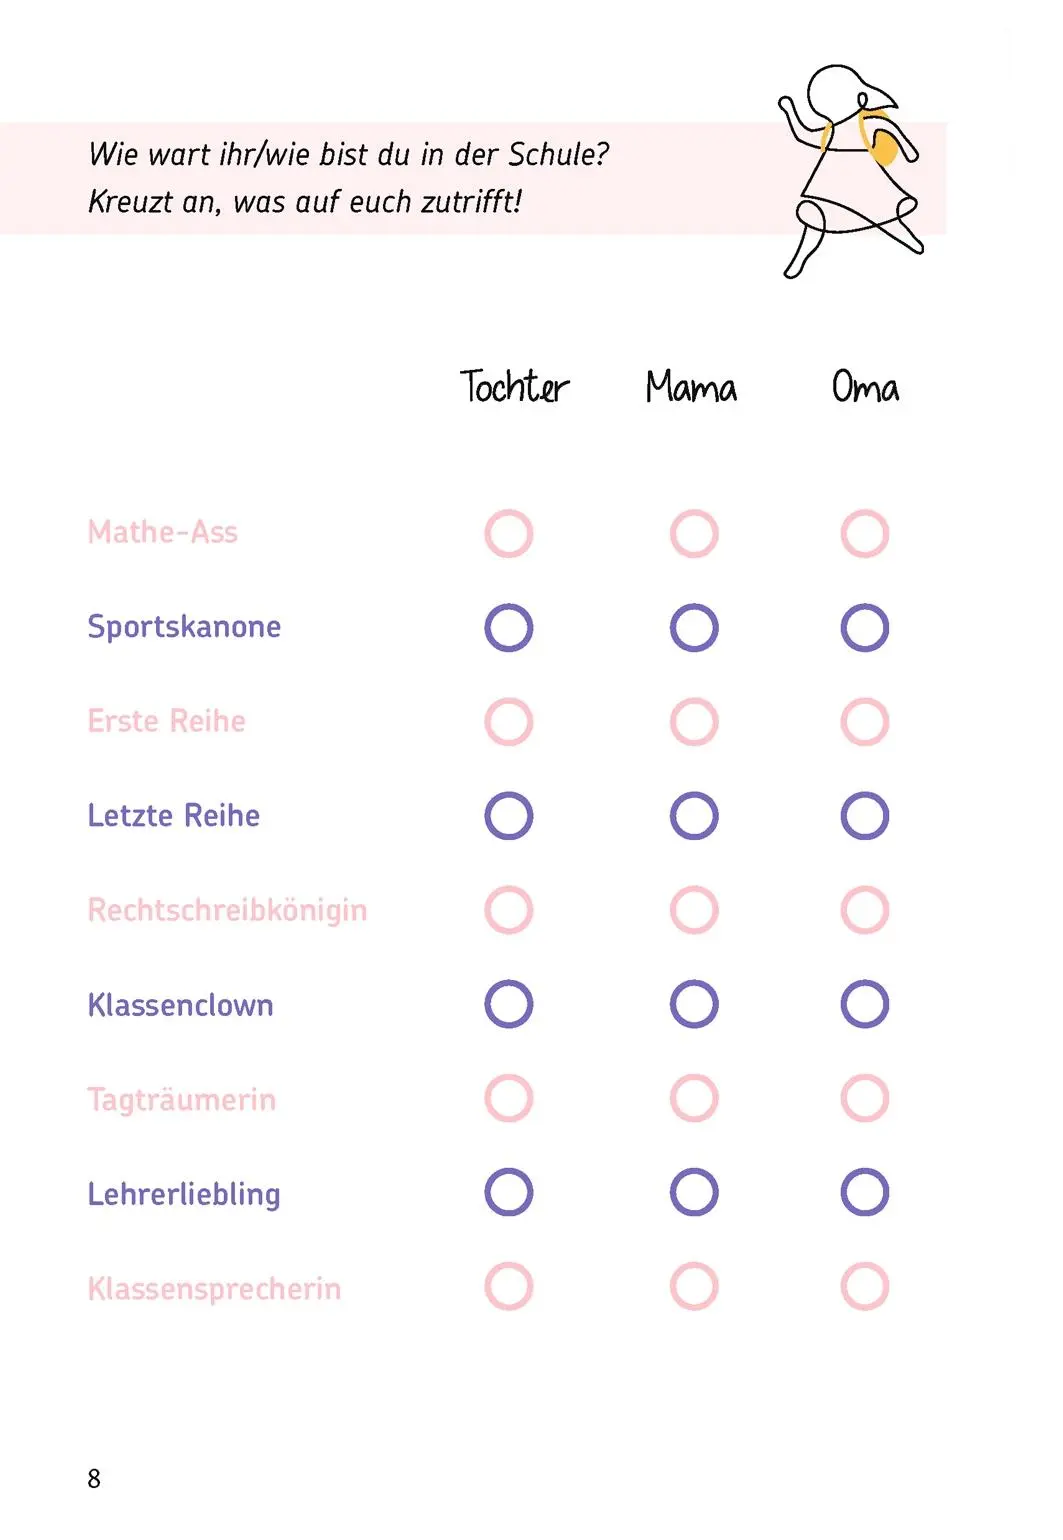Click the page number 8
Viewport: 1063px width, 1540px height.
tap(94, 1479)
